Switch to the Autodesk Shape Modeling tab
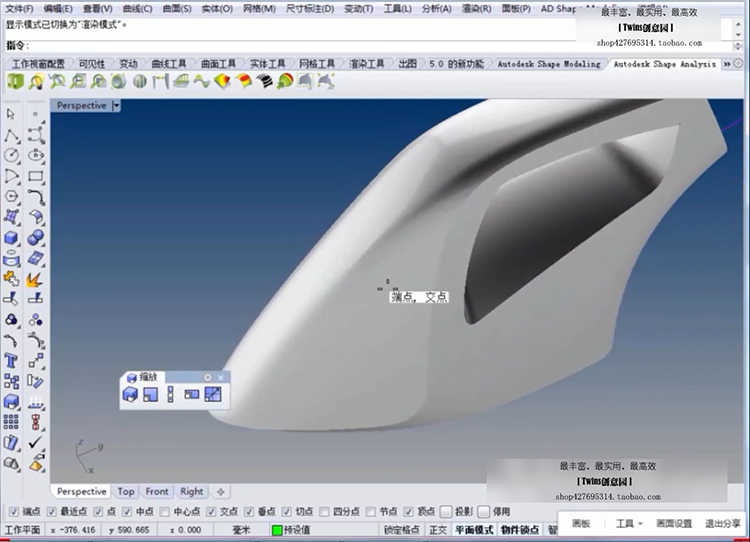This screenshot has height=542, width=750. point(549,64)
